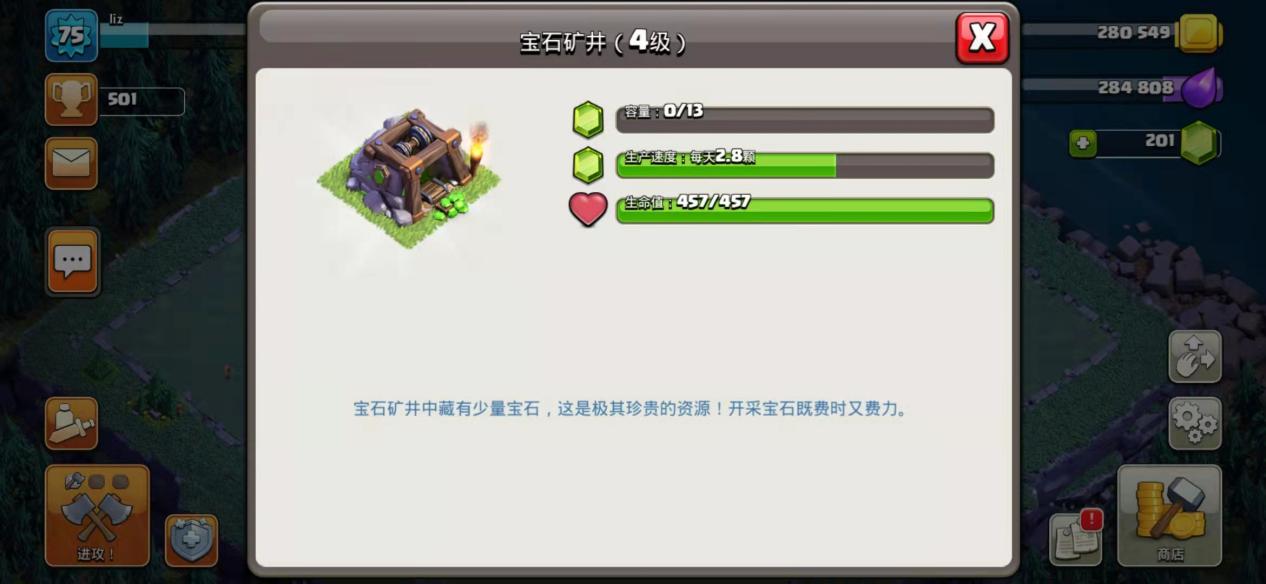The height and width of the screenshot is (584, 1266).
Task: Open the news papers icon with alert
Action: (1076, 537)
